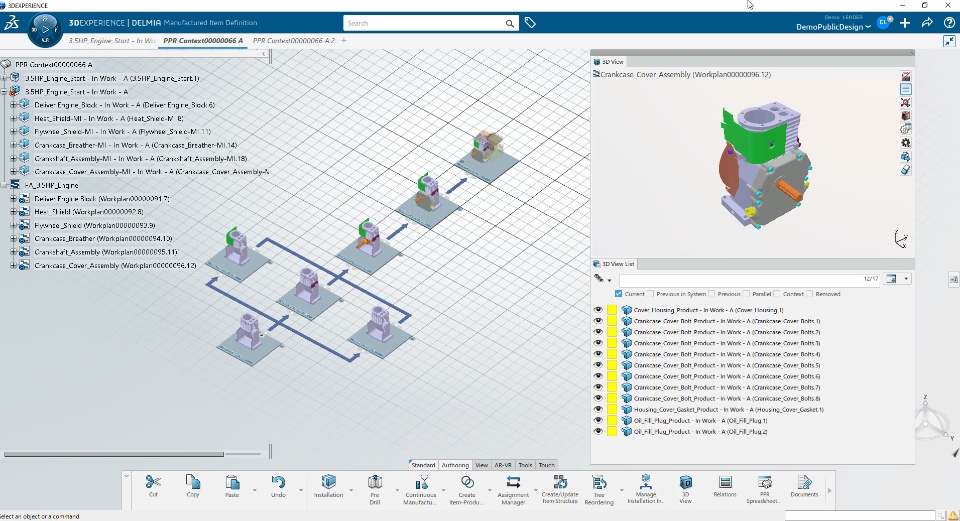Click into the top Search field
The image size is (960, 521).
(424, 23)
